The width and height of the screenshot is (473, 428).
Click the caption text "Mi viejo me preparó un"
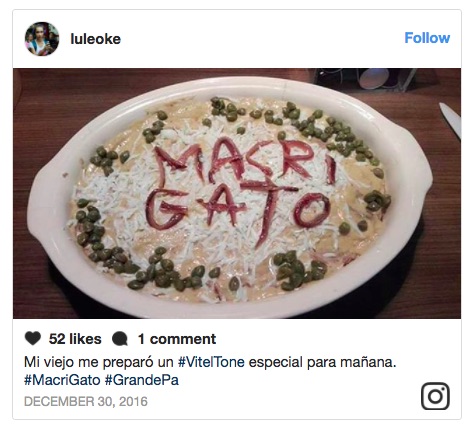(x=99, y=362)
